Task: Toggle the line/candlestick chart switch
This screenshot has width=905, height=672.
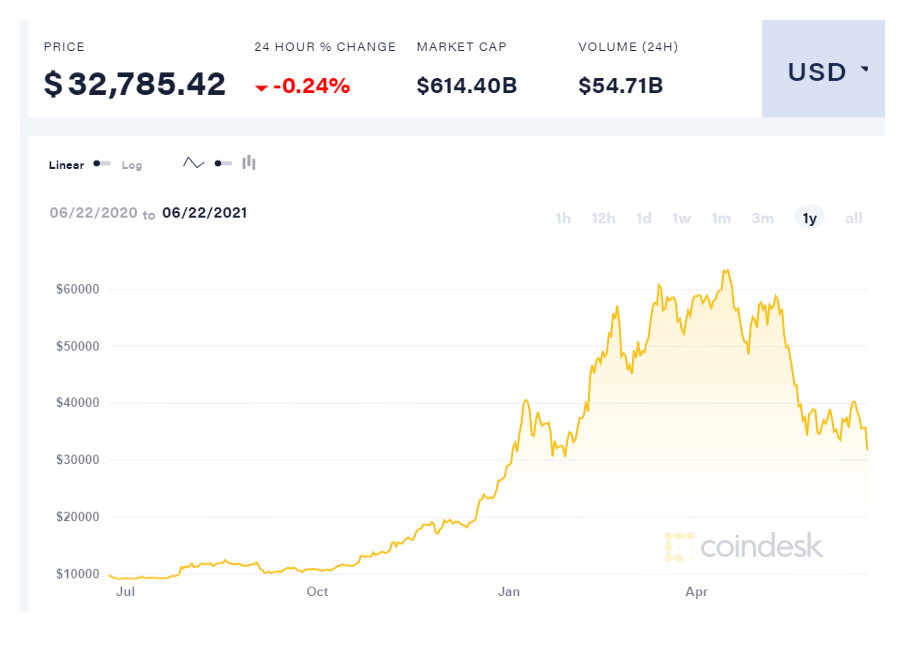Action: point(222,163)
